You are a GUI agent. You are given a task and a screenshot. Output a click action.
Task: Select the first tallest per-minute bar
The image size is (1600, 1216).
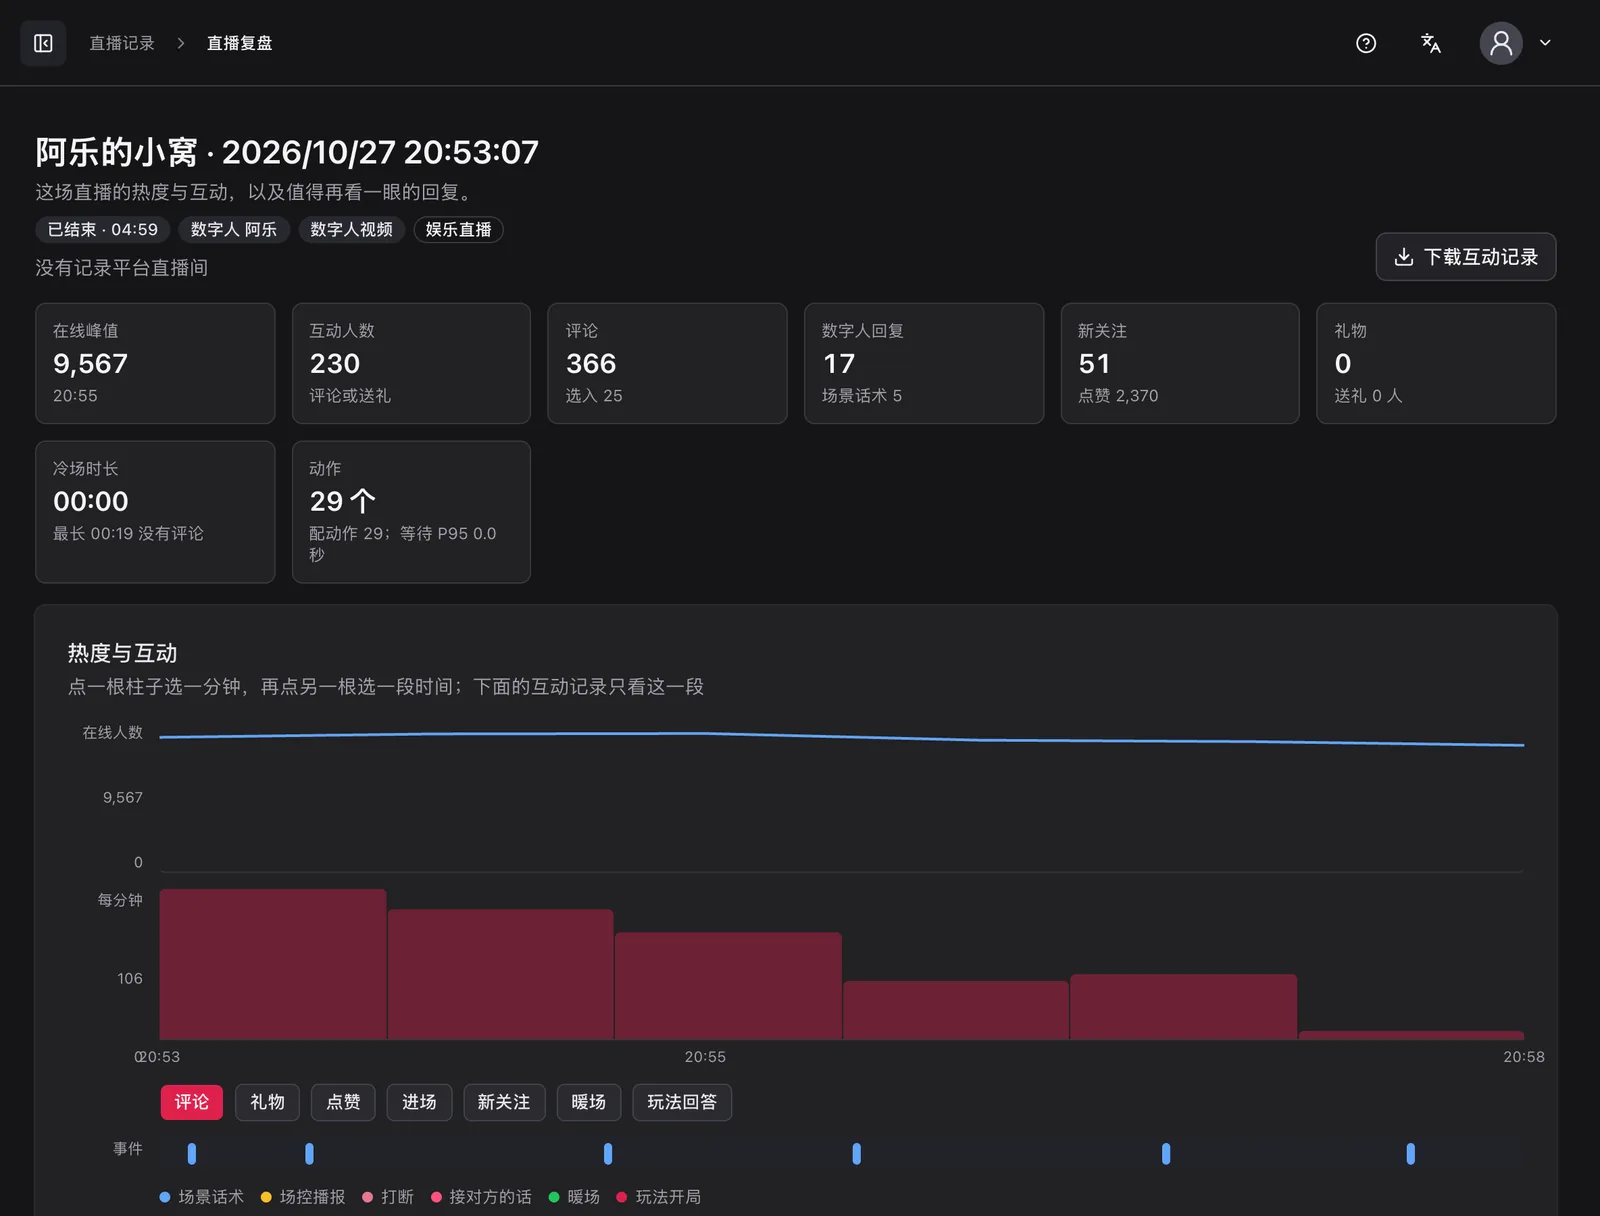click(x=273, y=964)
